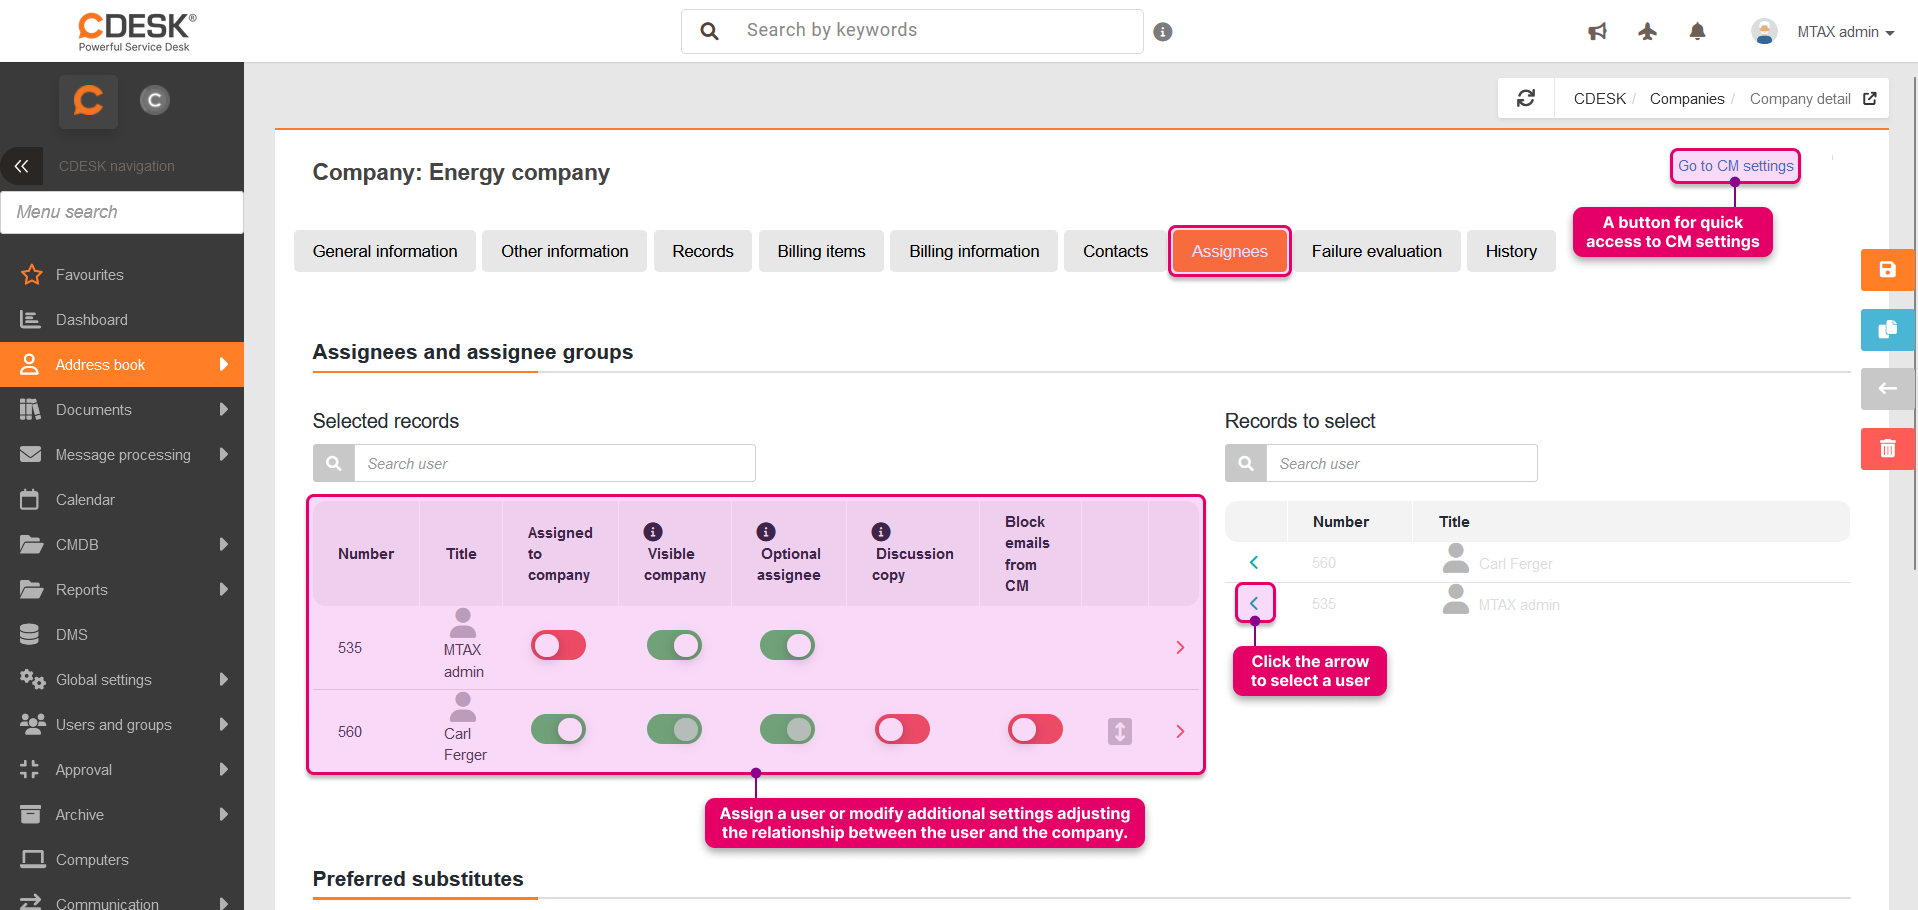Open the Billing items tab

click(821, 251)
